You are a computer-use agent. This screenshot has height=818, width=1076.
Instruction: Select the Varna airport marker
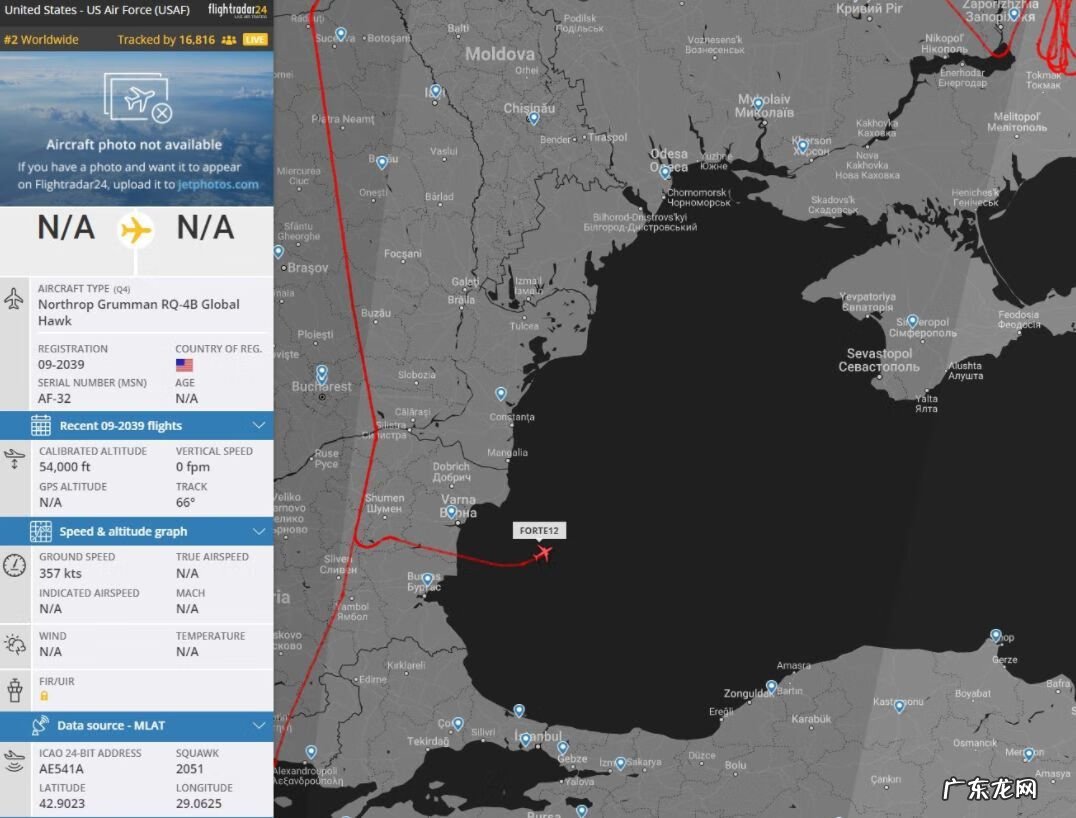point(452,513)
